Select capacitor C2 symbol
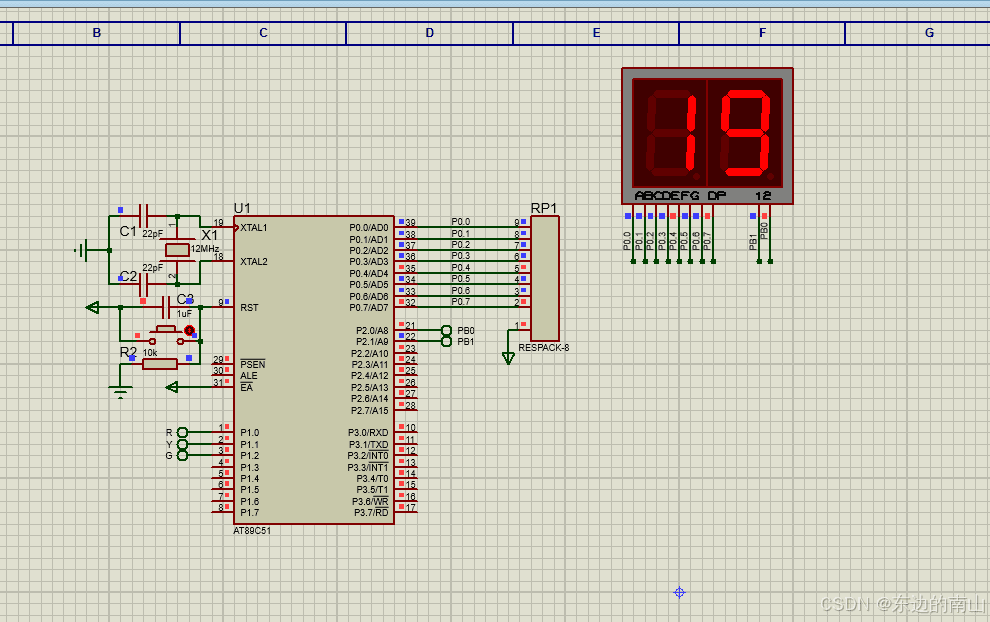The width and height of the screenshot is (990, 622). click(x=144, y=284)
